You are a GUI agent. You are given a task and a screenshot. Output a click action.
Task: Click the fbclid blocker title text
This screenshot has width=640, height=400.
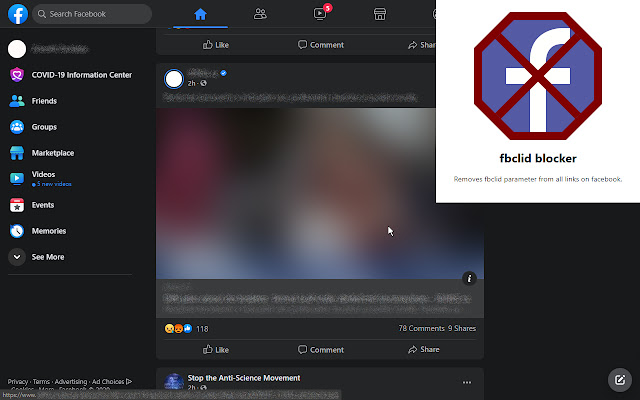[x=538, y=158]
